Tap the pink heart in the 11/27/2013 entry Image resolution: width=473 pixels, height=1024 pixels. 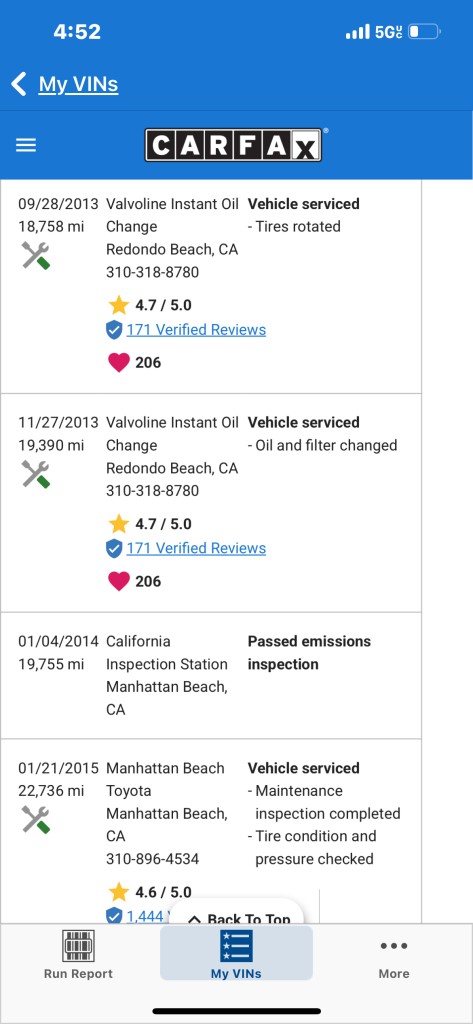[x=118, y=581]
